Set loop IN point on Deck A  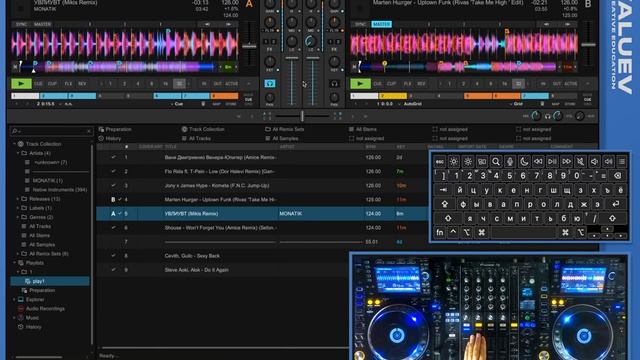[204, 84]
